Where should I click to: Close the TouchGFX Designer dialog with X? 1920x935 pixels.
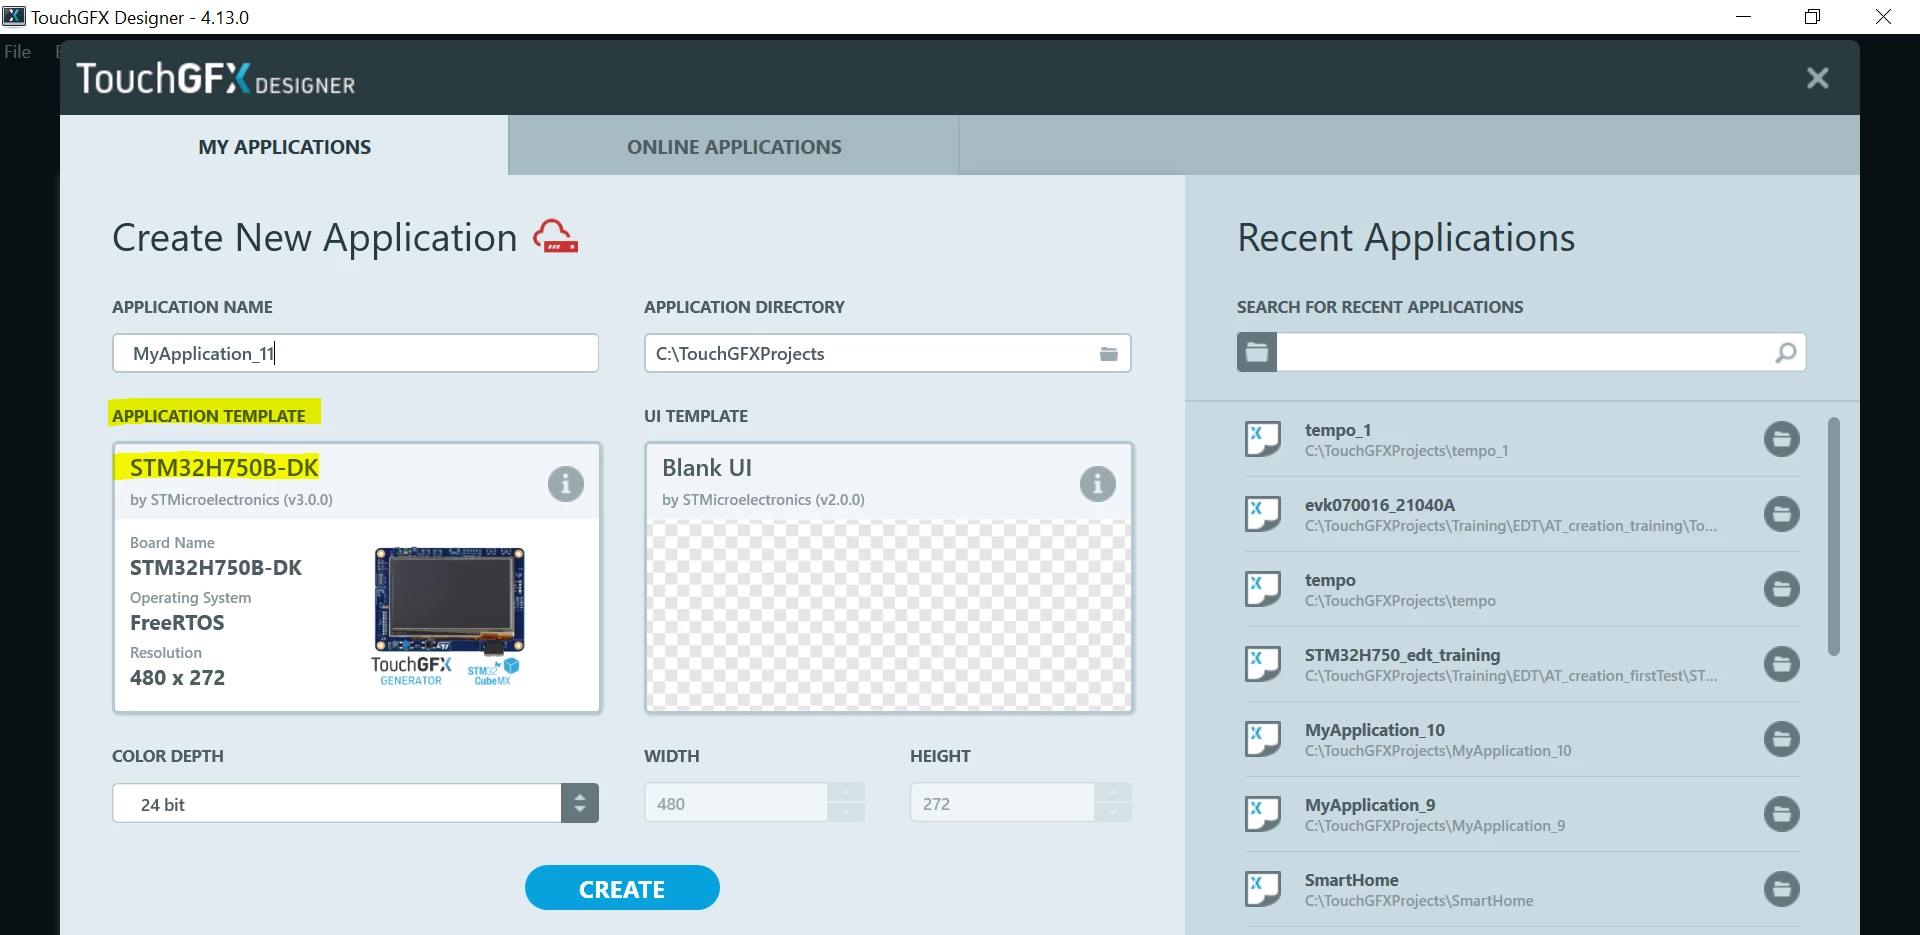[1818, 78]
